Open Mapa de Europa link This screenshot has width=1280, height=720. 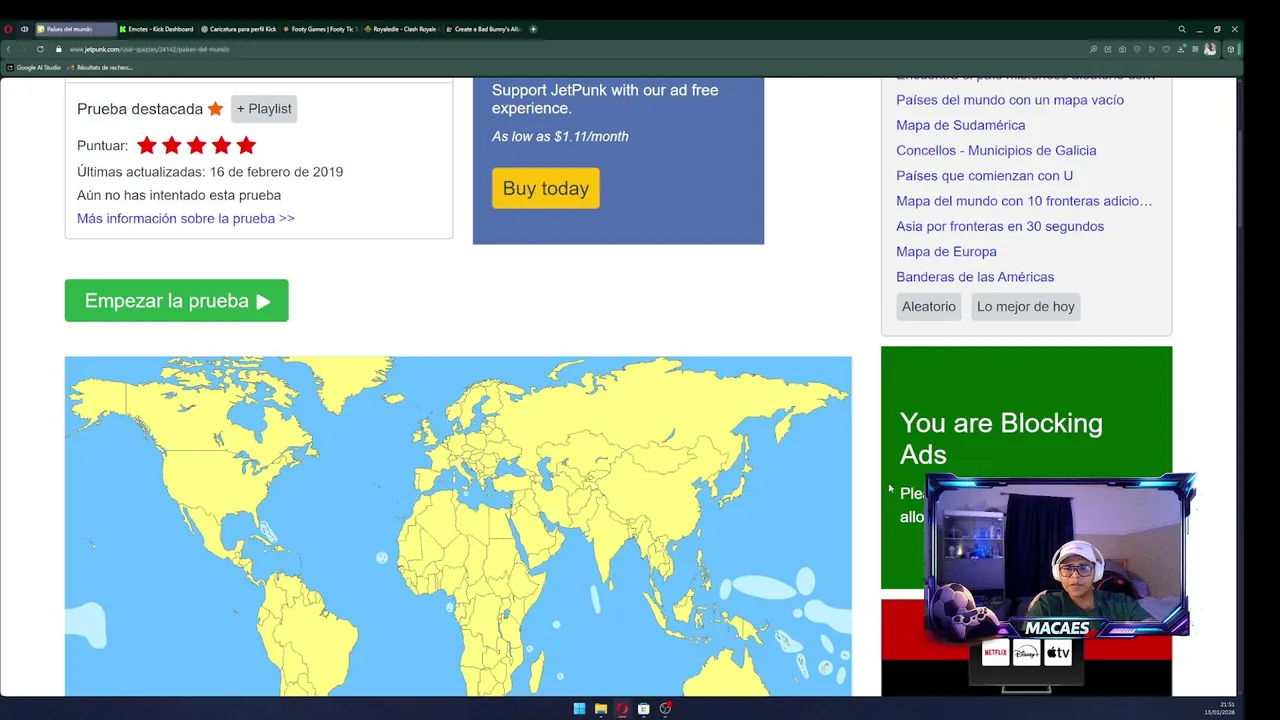click(946, 251)
